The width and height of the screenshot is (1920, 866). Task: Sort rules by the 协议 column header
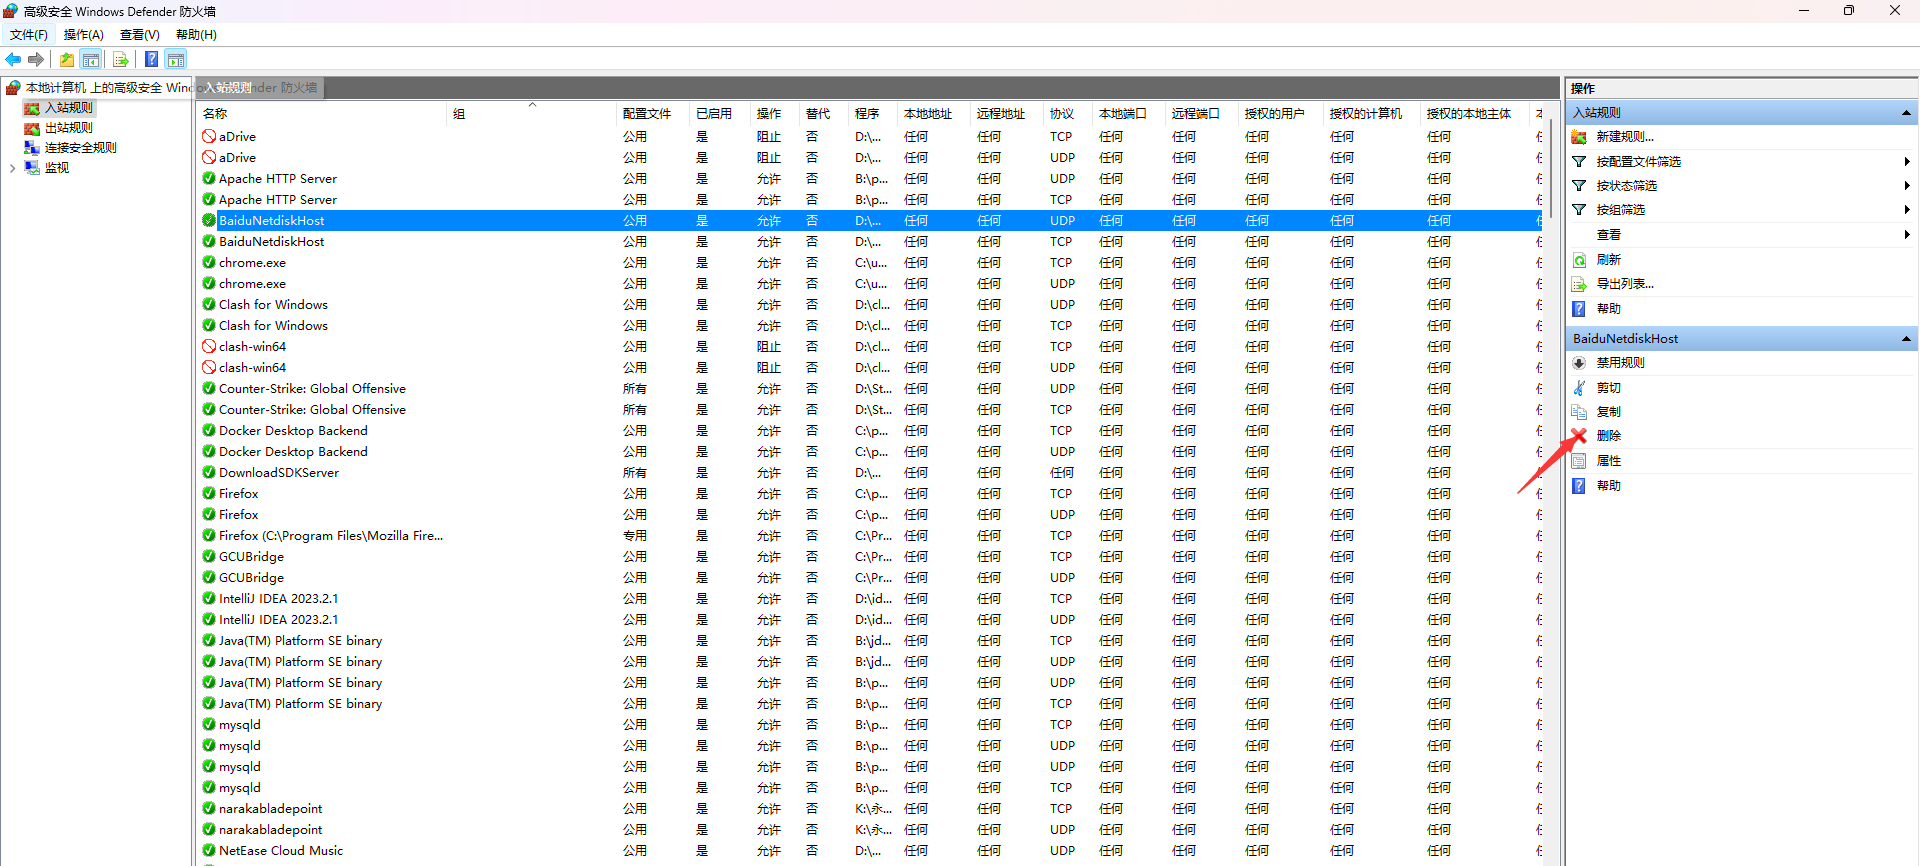pos(1062,114)
